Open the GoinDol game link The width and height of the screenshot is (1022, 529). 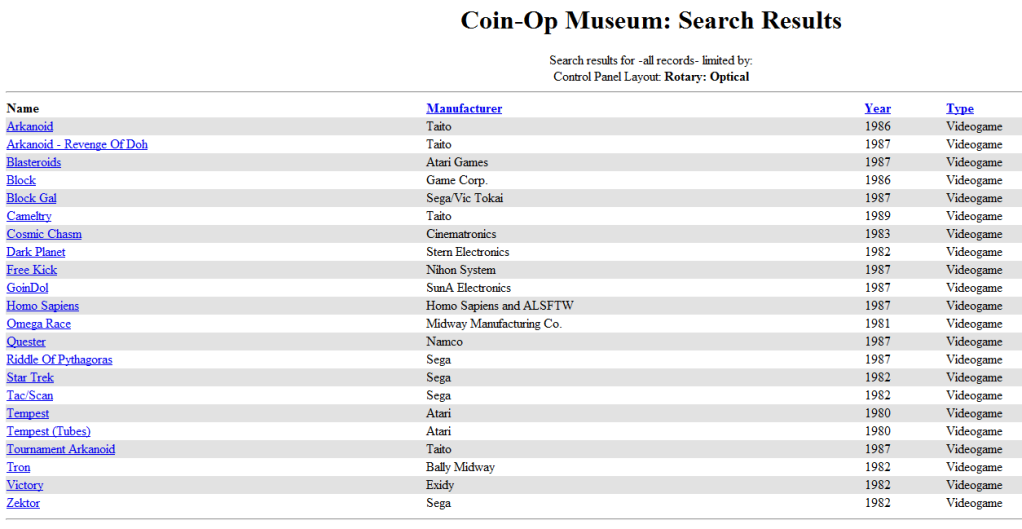click(x=27, y=289)
